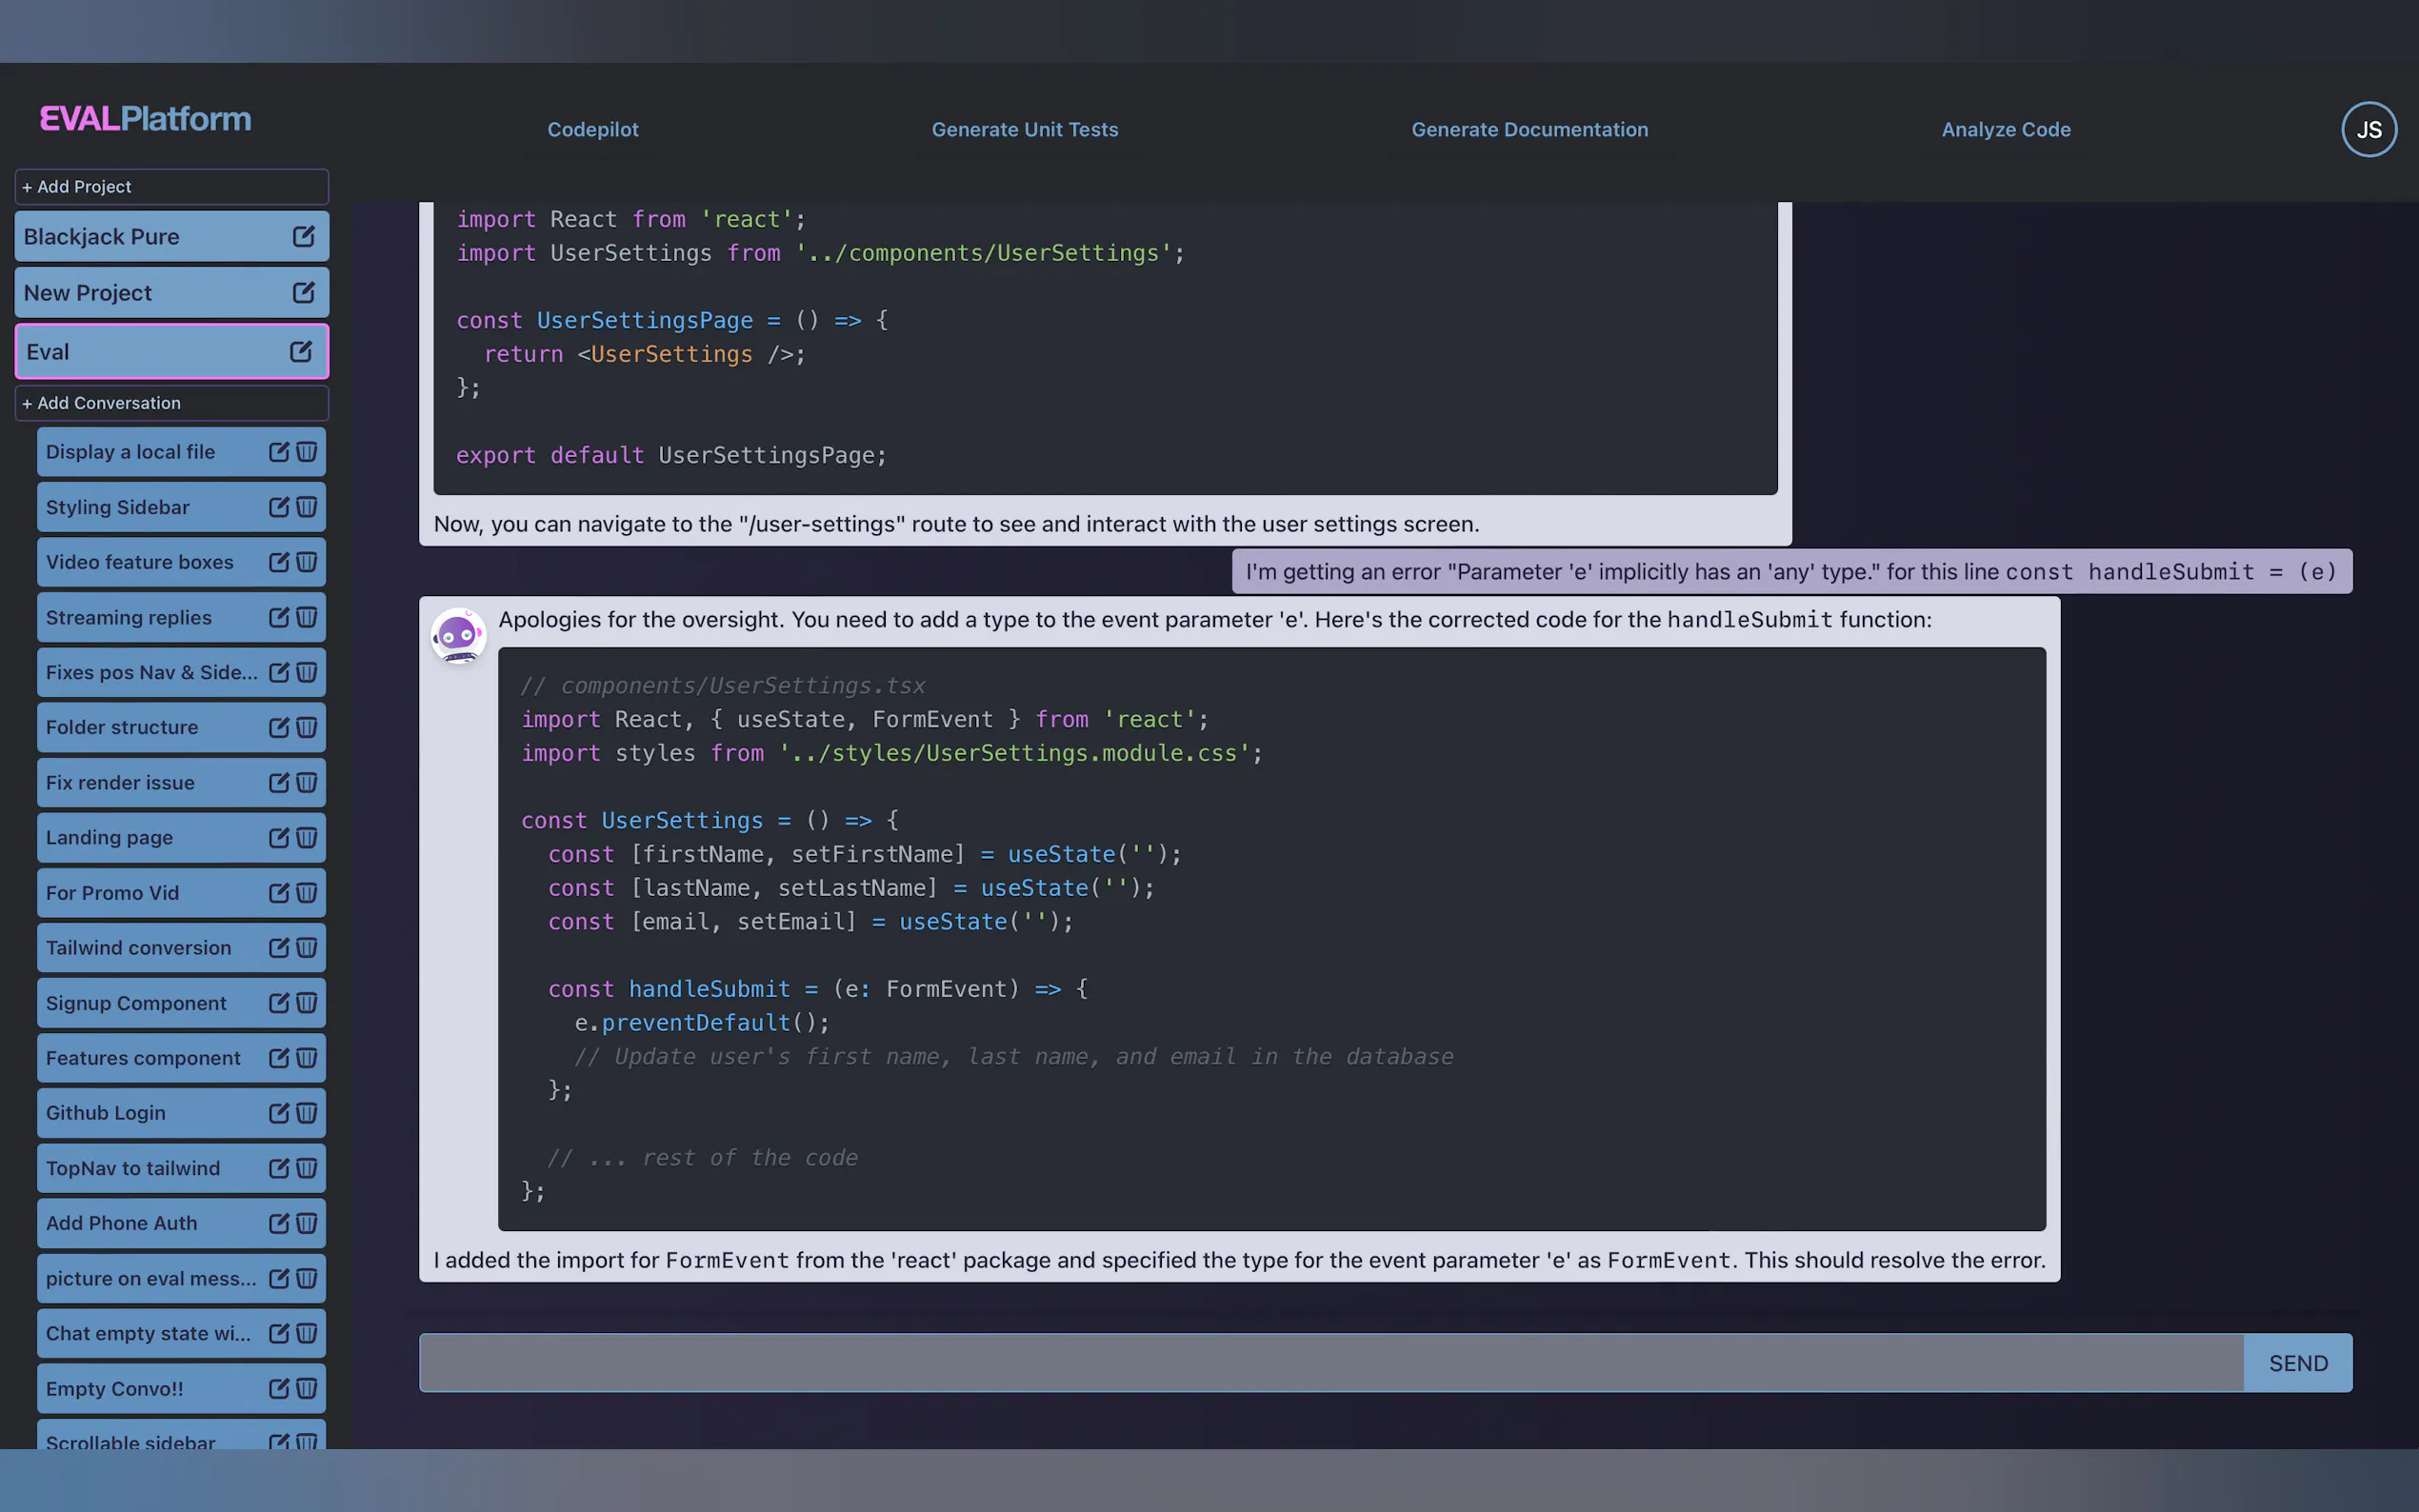
Task: Click the Add Project button
Action: pos(171,186)
